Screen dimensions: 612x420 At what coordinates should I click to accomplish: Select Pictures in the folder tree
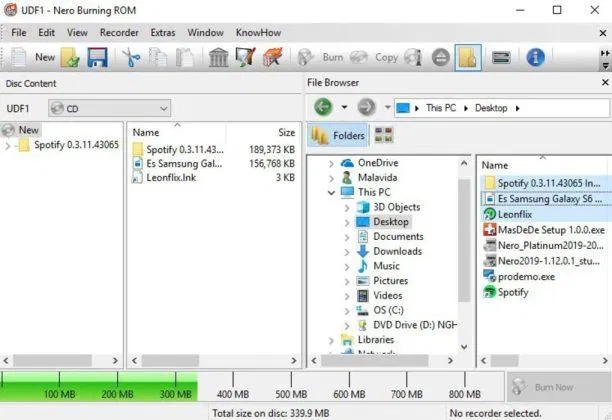click(390, 281)
